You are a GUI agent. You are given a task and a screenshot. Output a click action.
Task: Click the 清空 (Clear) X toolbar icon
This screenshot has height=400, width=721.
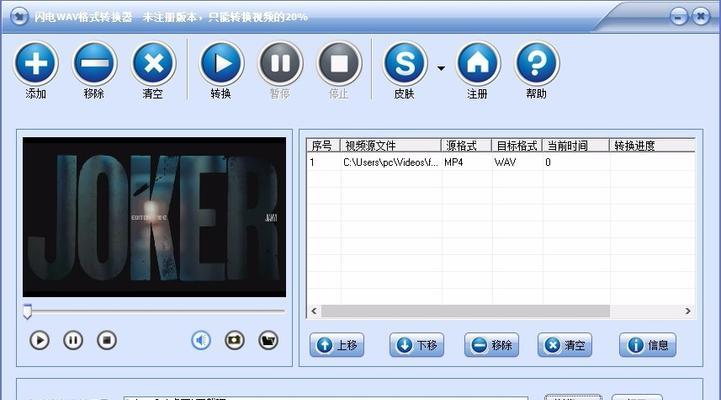coord(154,63)
